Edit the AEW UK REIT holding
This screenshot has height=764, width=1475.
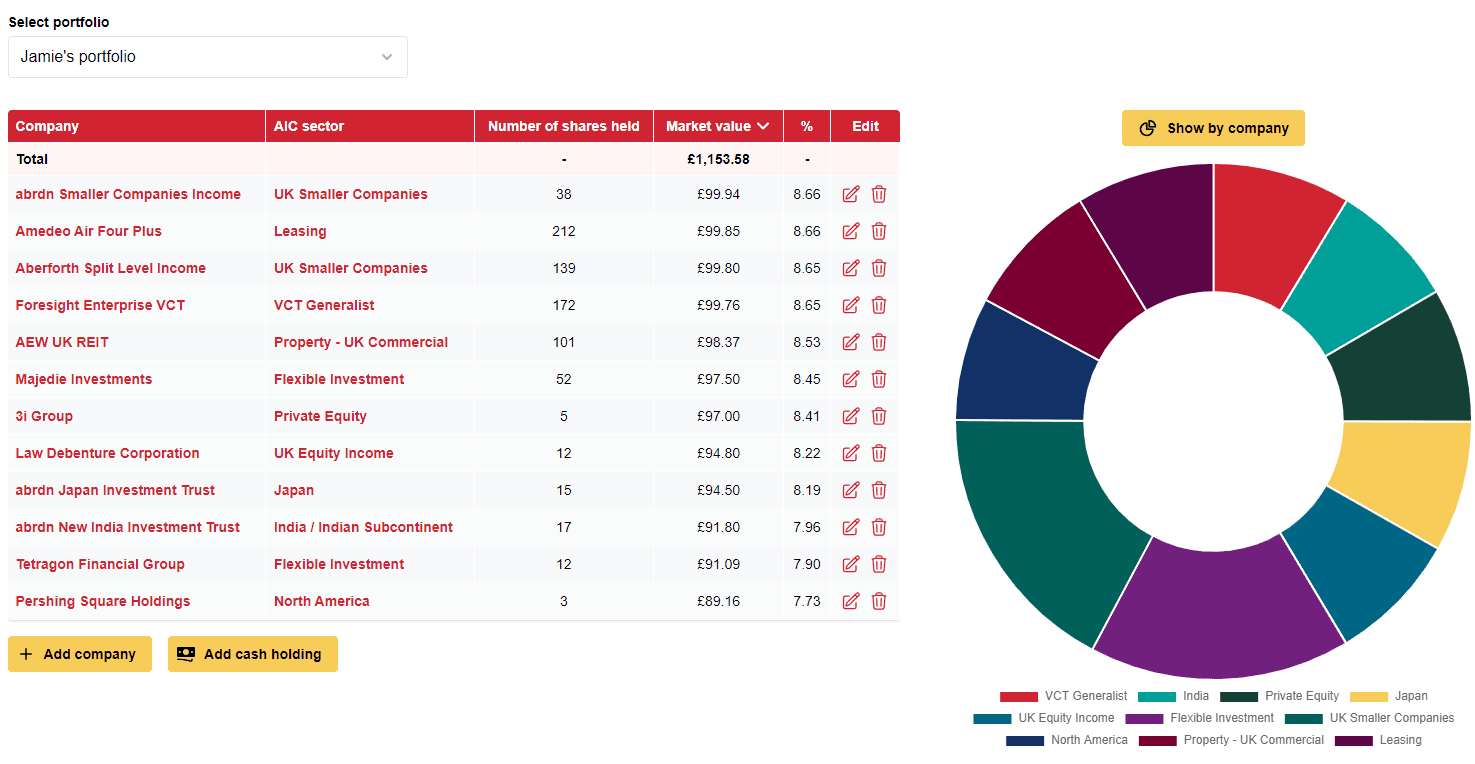pyautogui.click(x=851, y=342)
